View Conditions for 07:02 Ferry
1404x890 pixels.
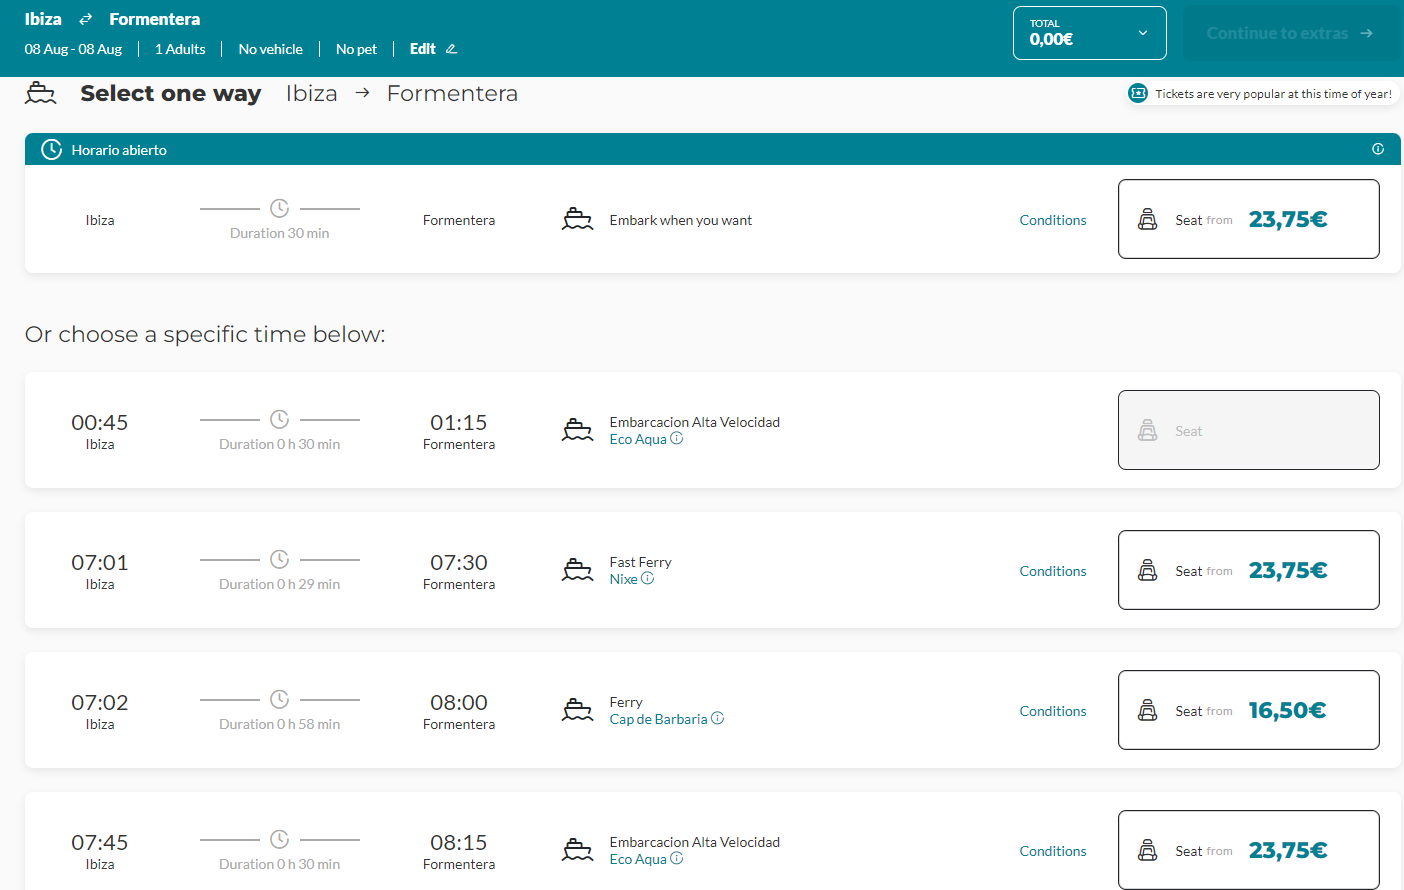click(x=1052, y=711)
